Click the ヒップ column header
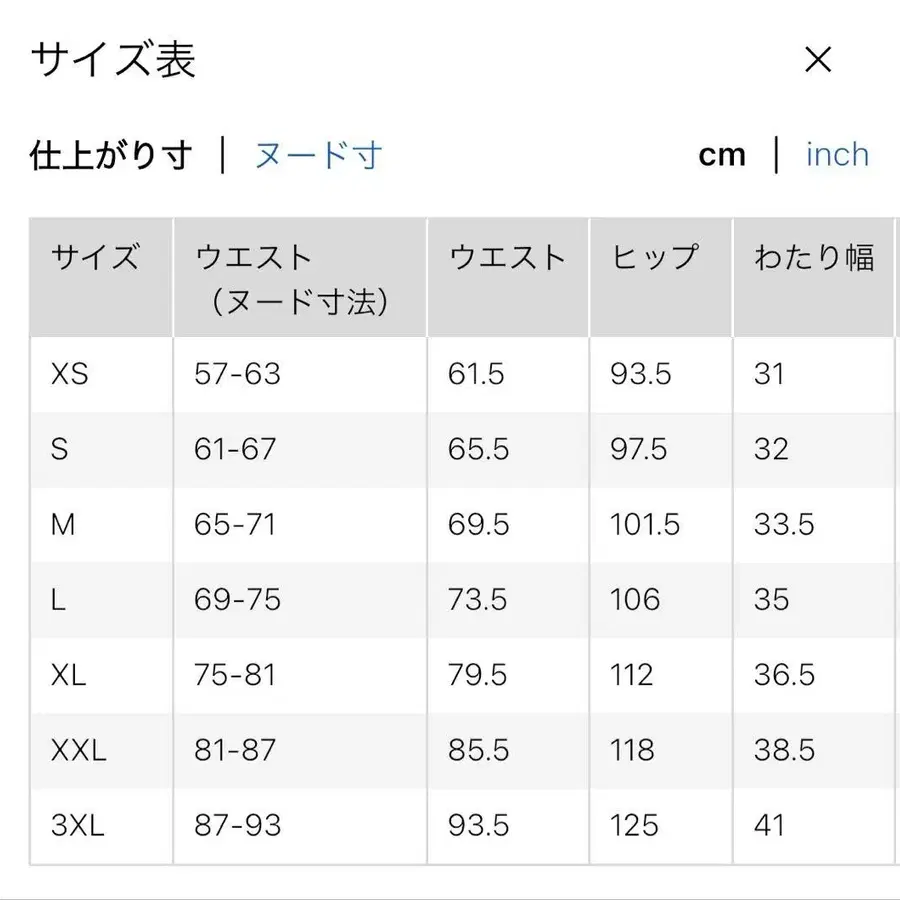The width and height of the screenshot is (900, 900). click(x=654, y=257)
